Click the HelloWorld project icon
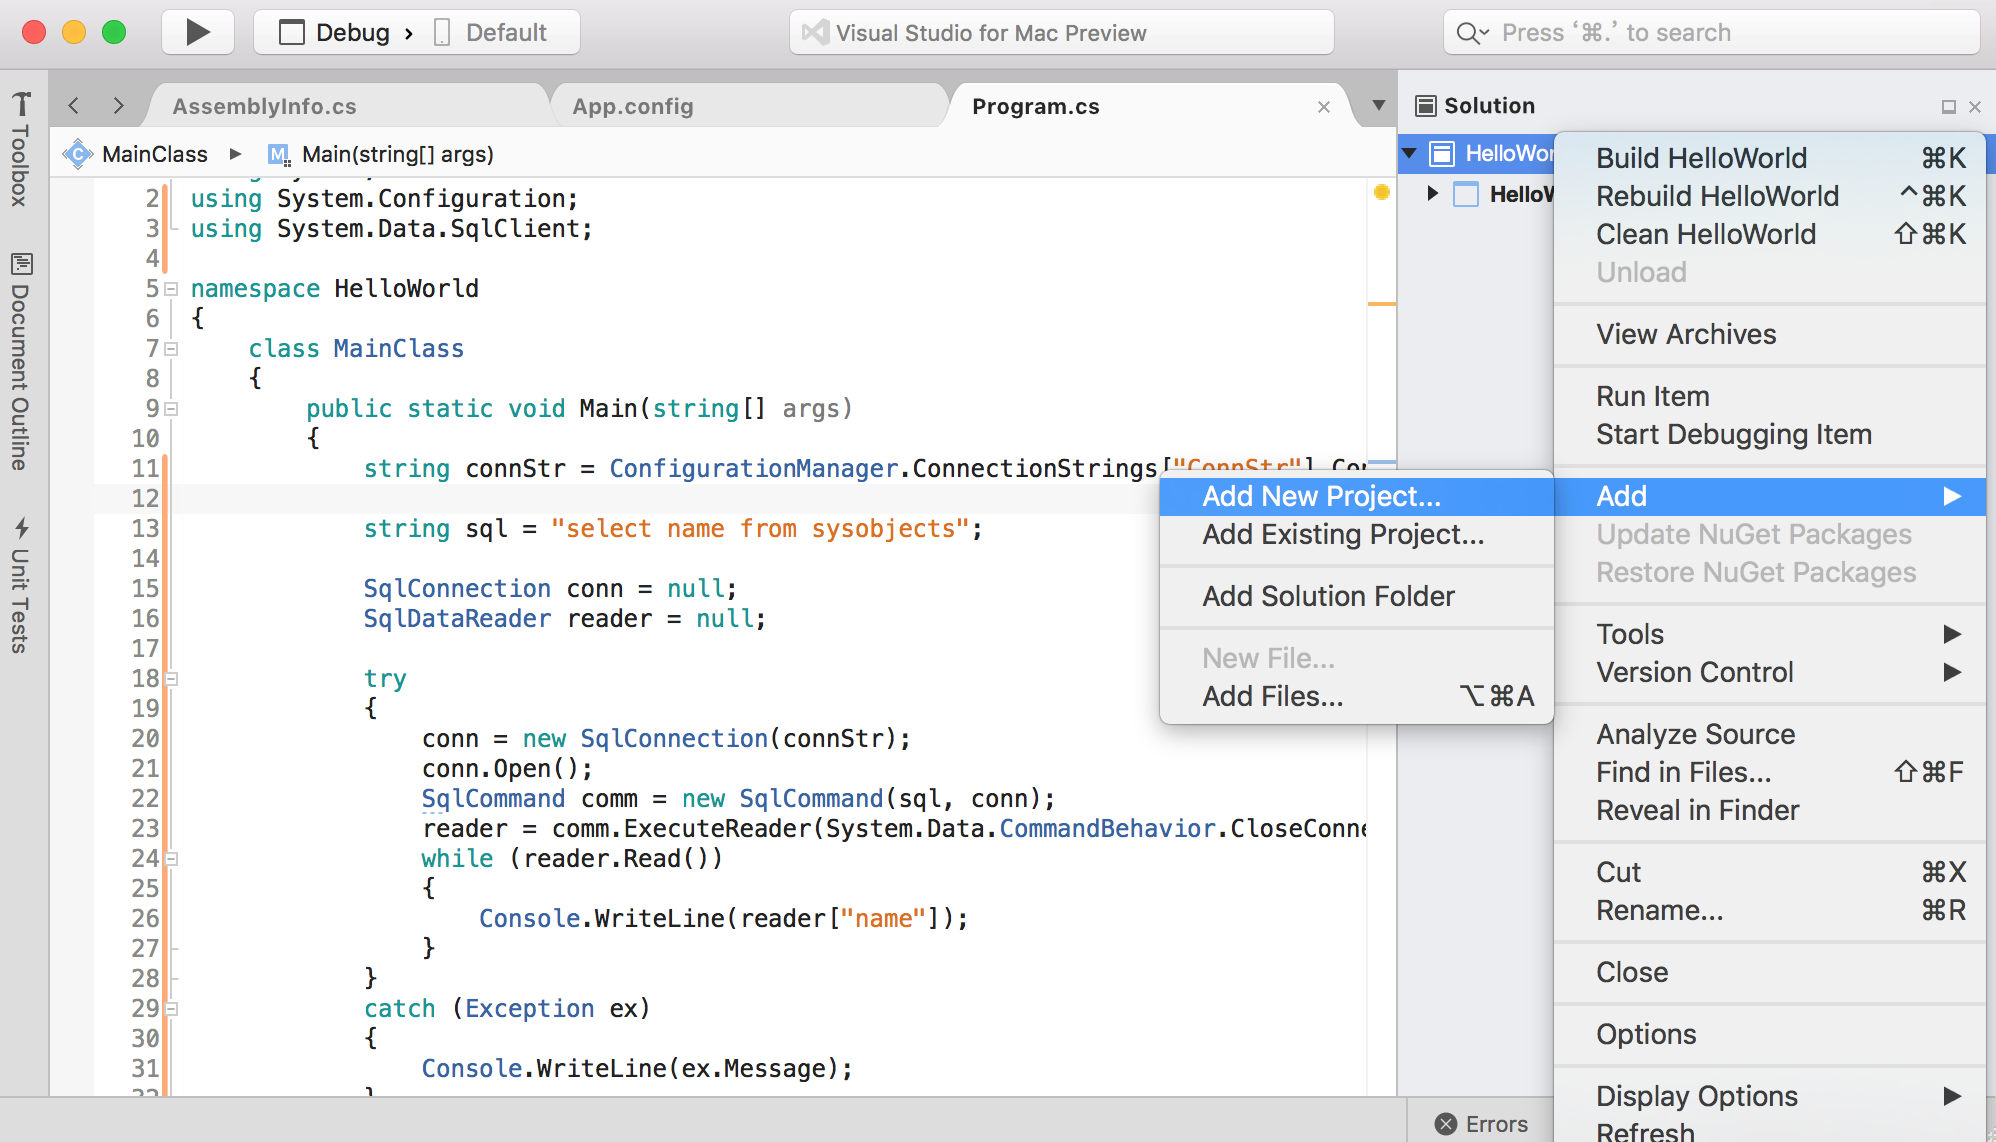1996x1142 pixels. click(1465, 194)
